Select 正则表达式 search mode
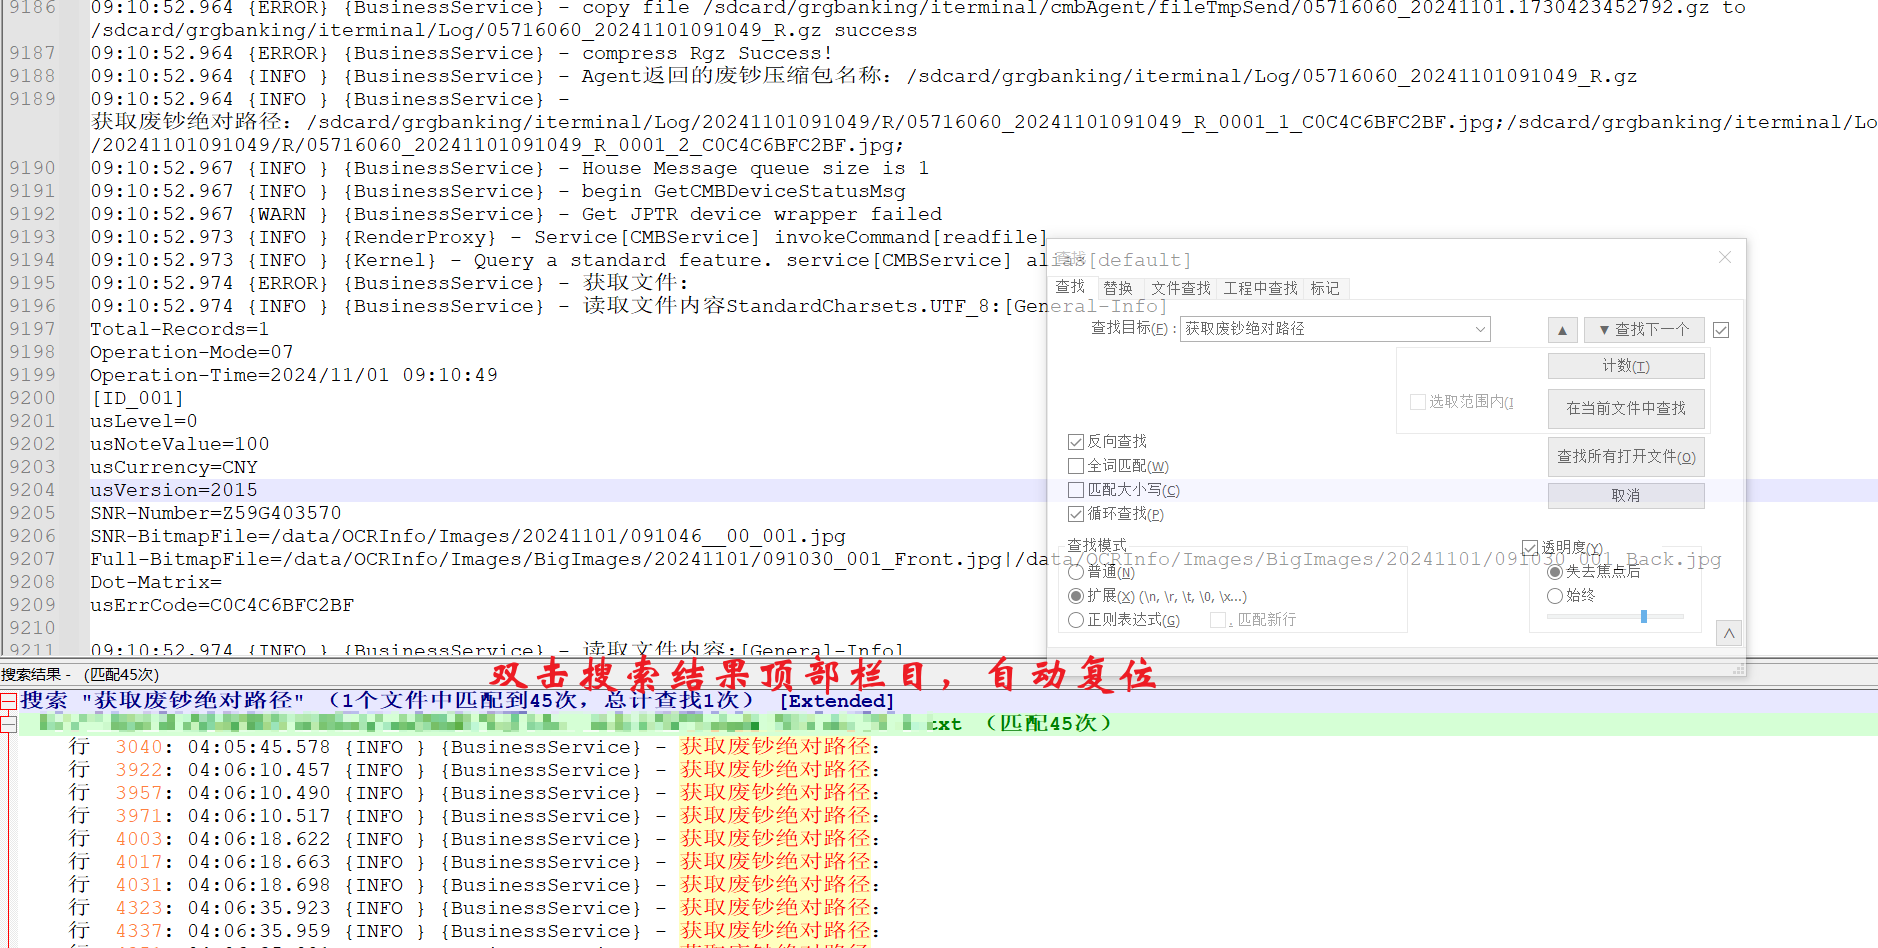1878x948 pixels. tap(1076, 620)
